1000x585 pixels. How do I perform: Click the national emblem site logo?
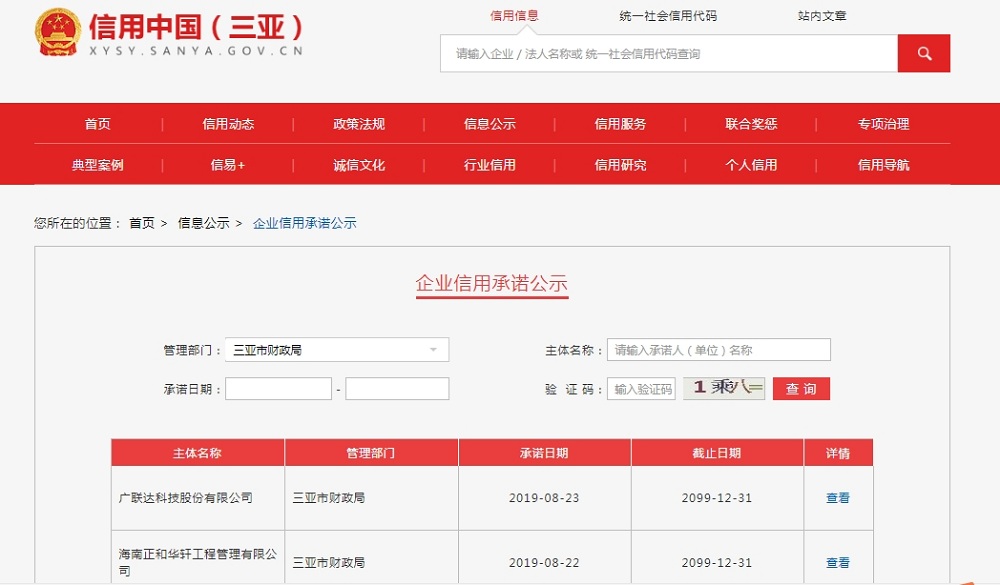58,32
